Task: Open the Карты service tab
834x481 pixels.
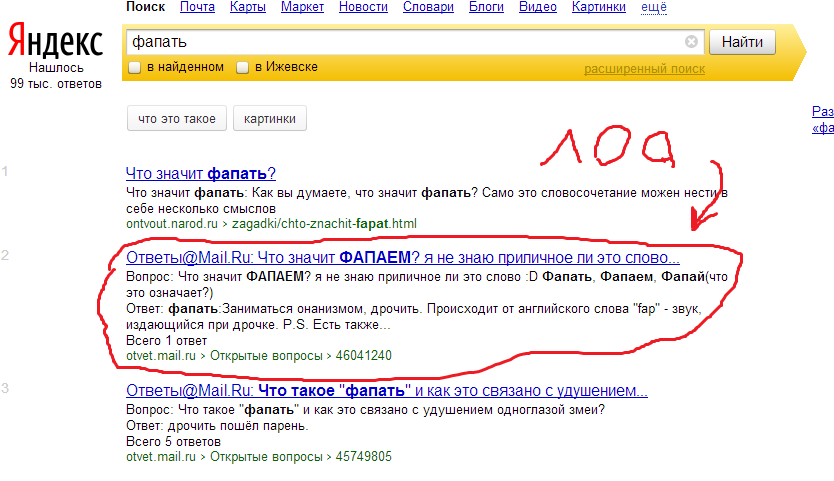Action: pyautogui.click(x=248, y=7)
